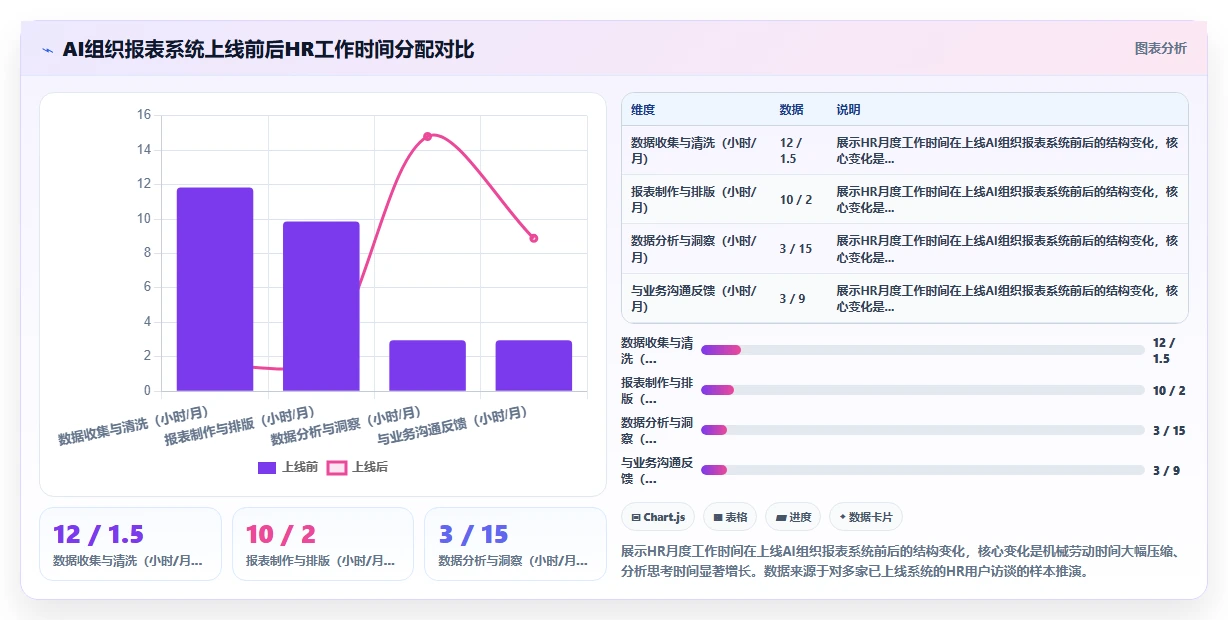Click the 图表分析 label in the header
The image size is (1228, 620).
click(x=1160, y=48)
